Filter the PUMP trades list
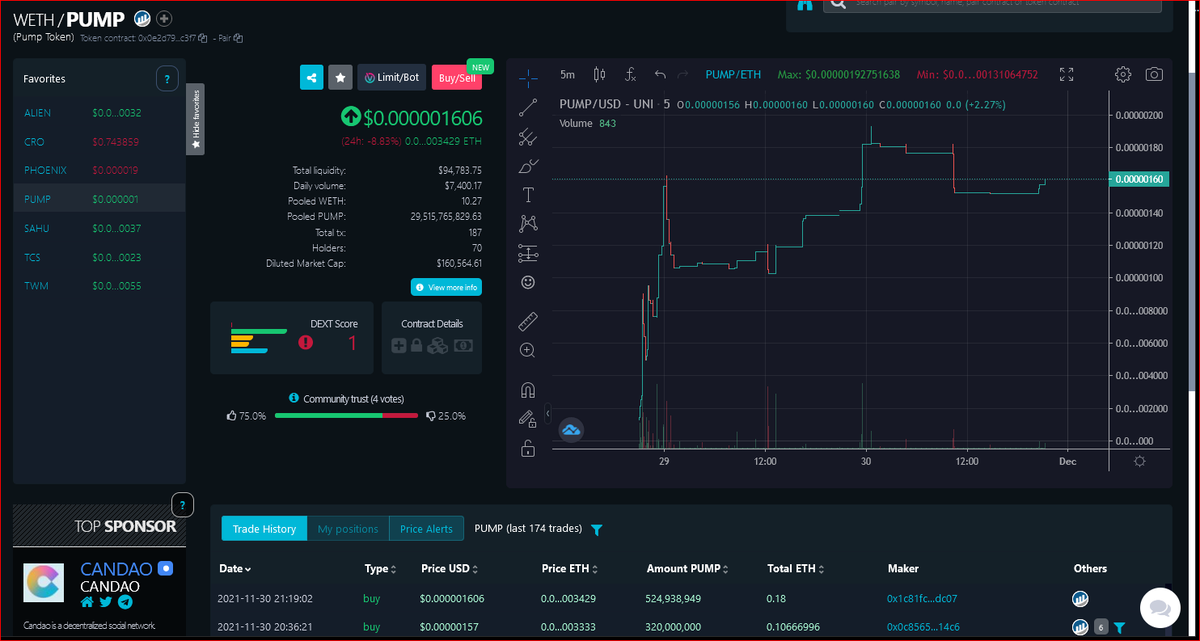Image resolution: width=1200 pixels, height=641 pixels. pyautogui.click(x=597, y=529)
